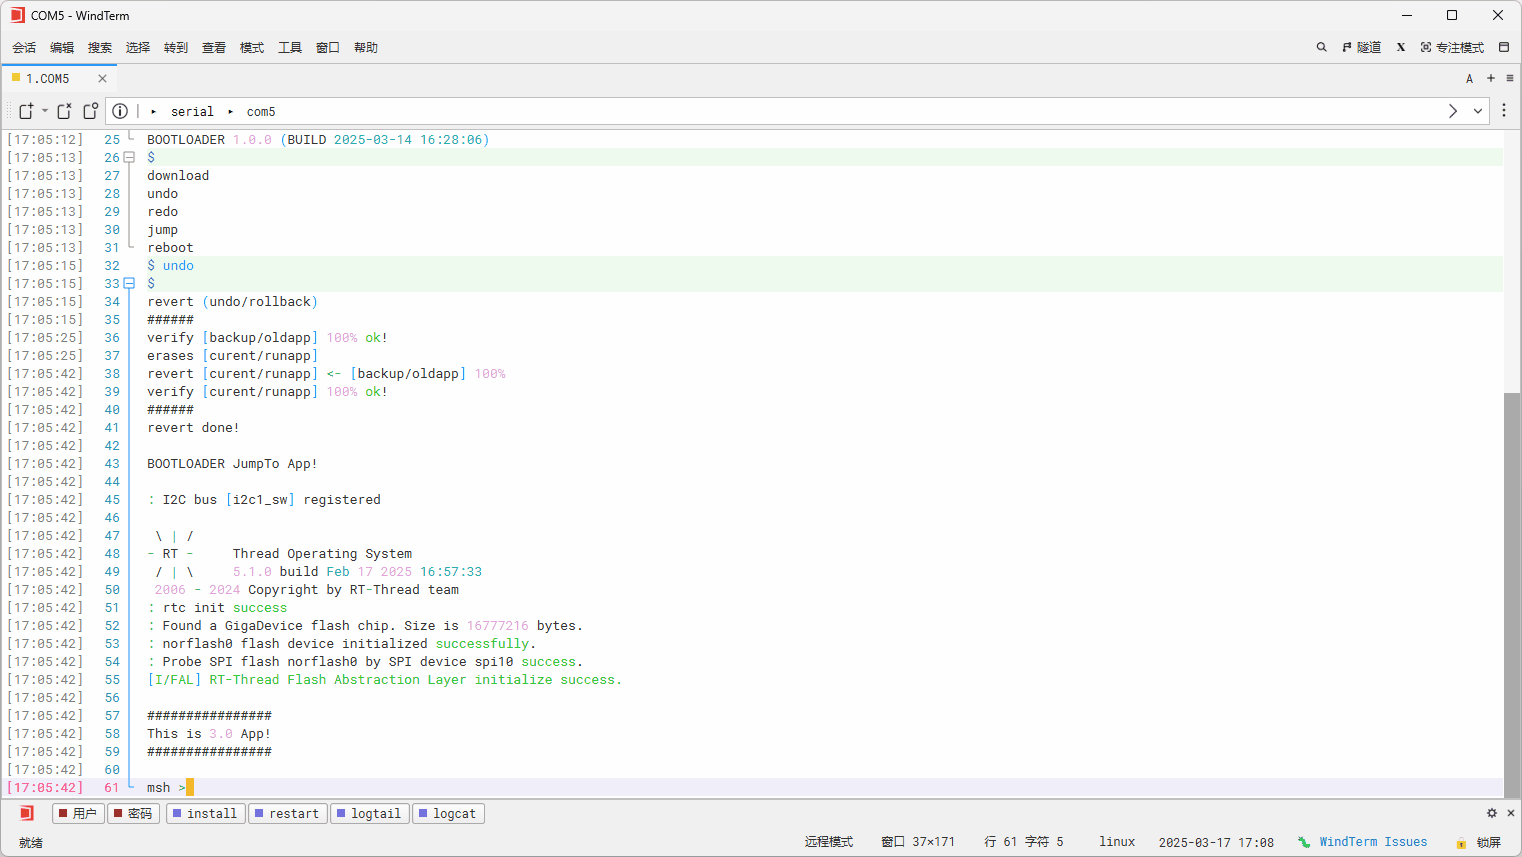Open quick bar settings gear

tap(1491, 813)
